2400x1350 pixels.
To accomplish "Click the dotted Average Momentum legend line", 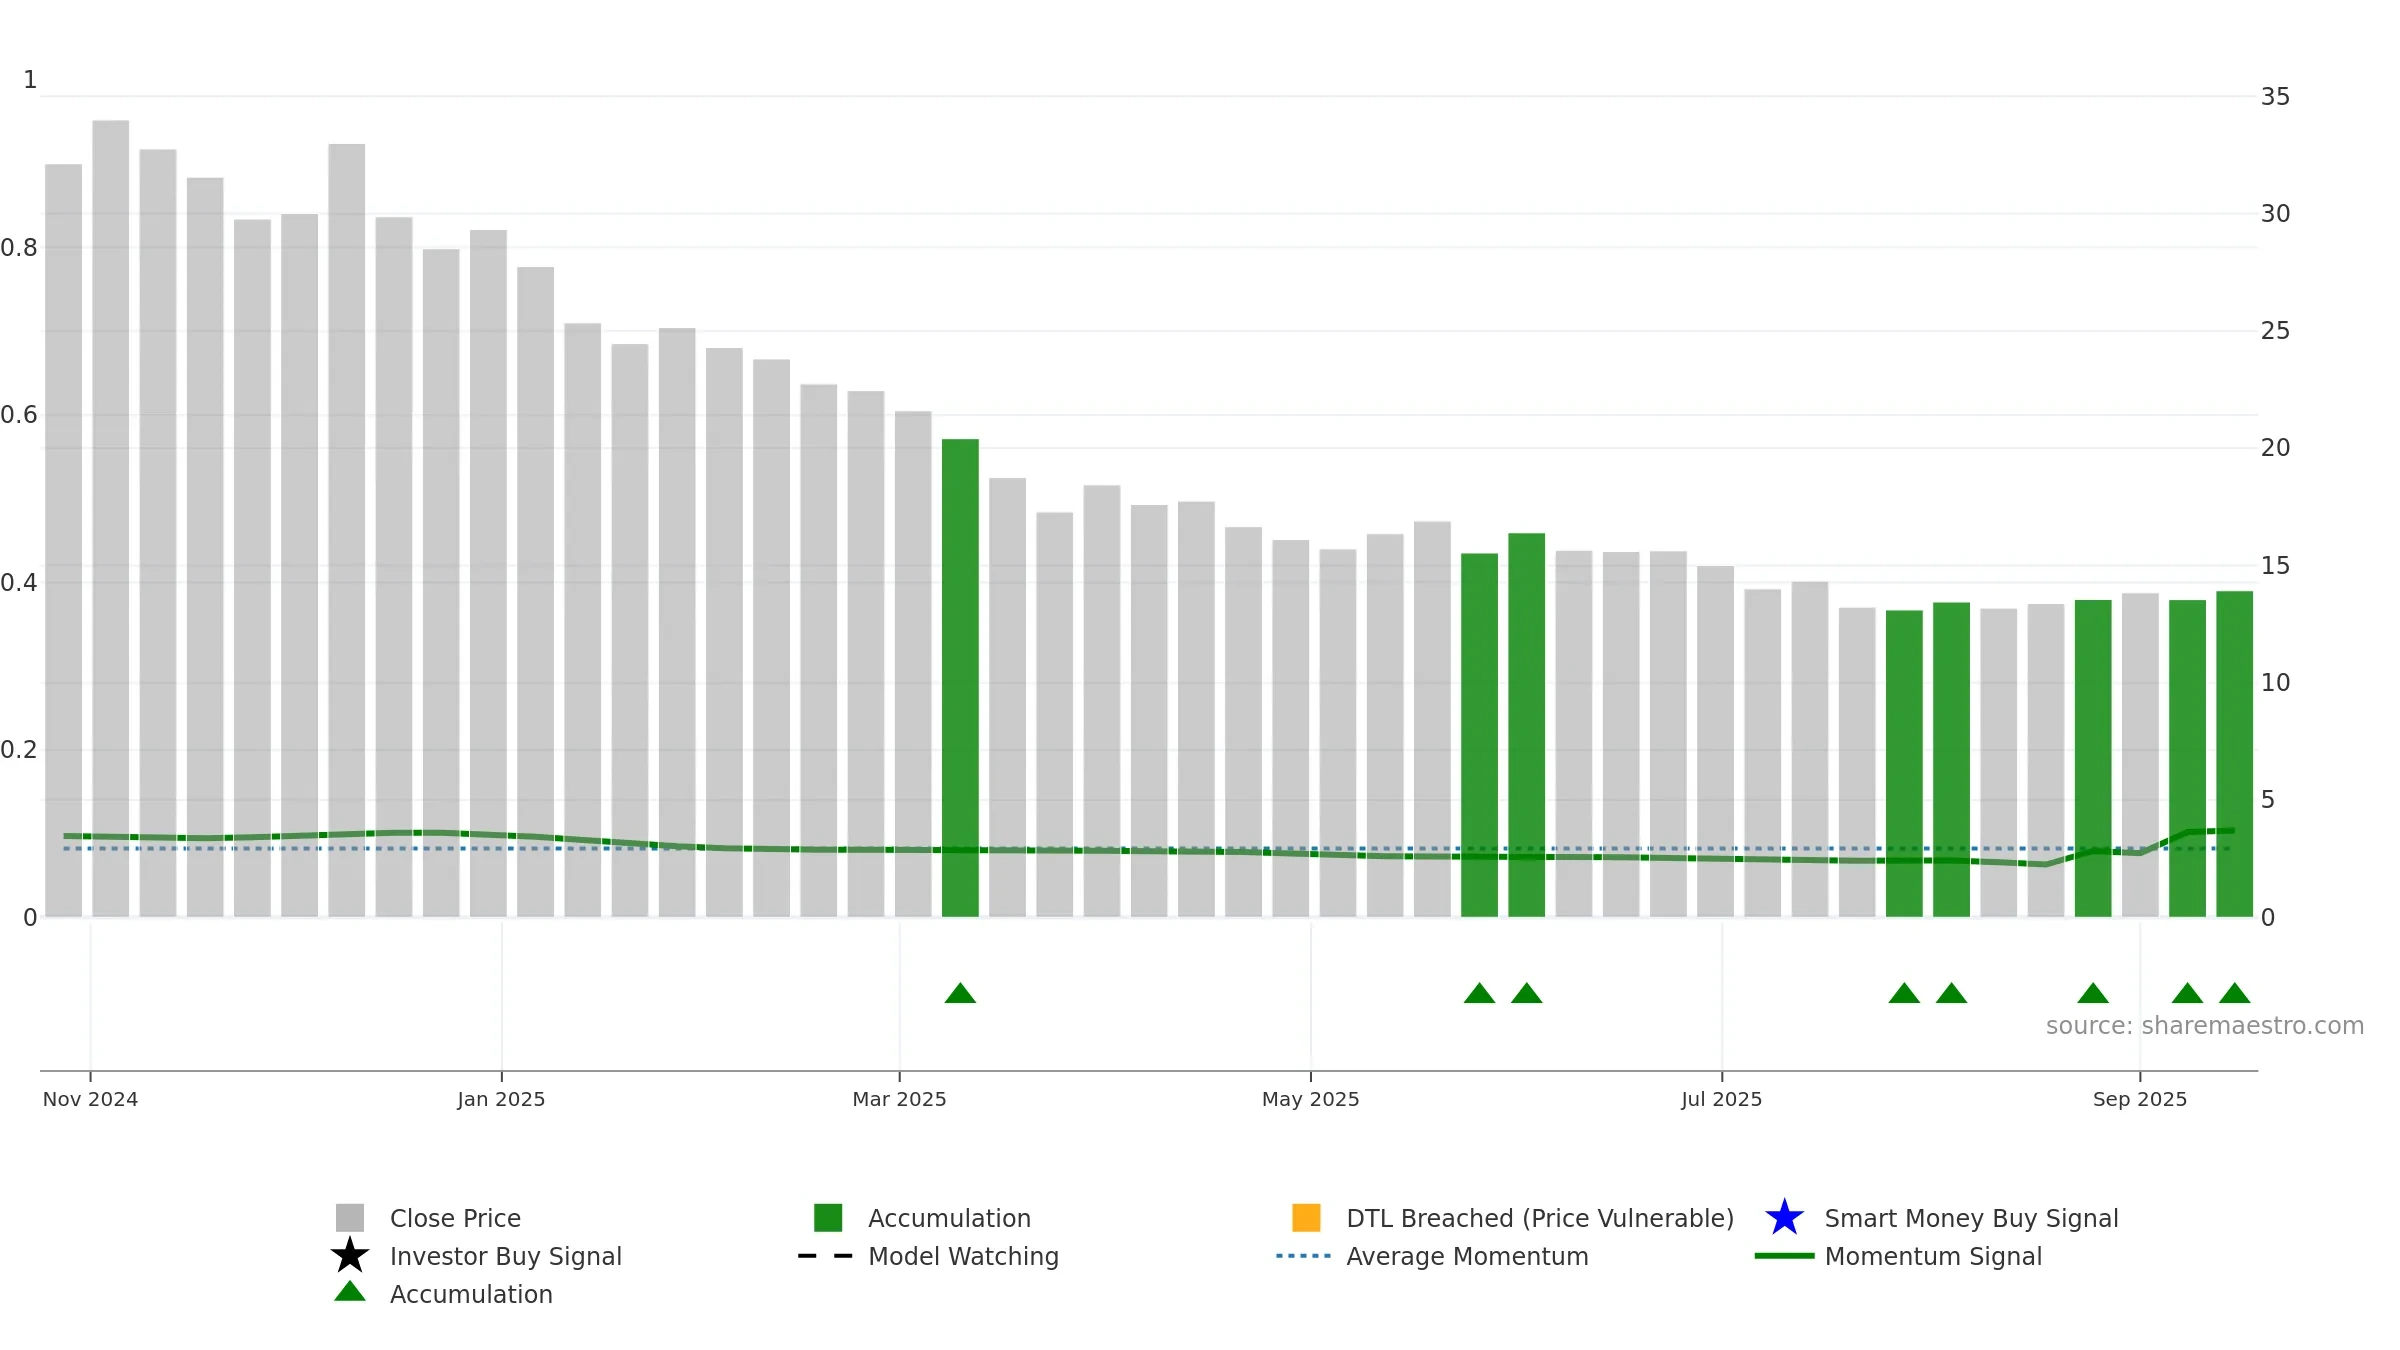I will coord(1304,1256).
